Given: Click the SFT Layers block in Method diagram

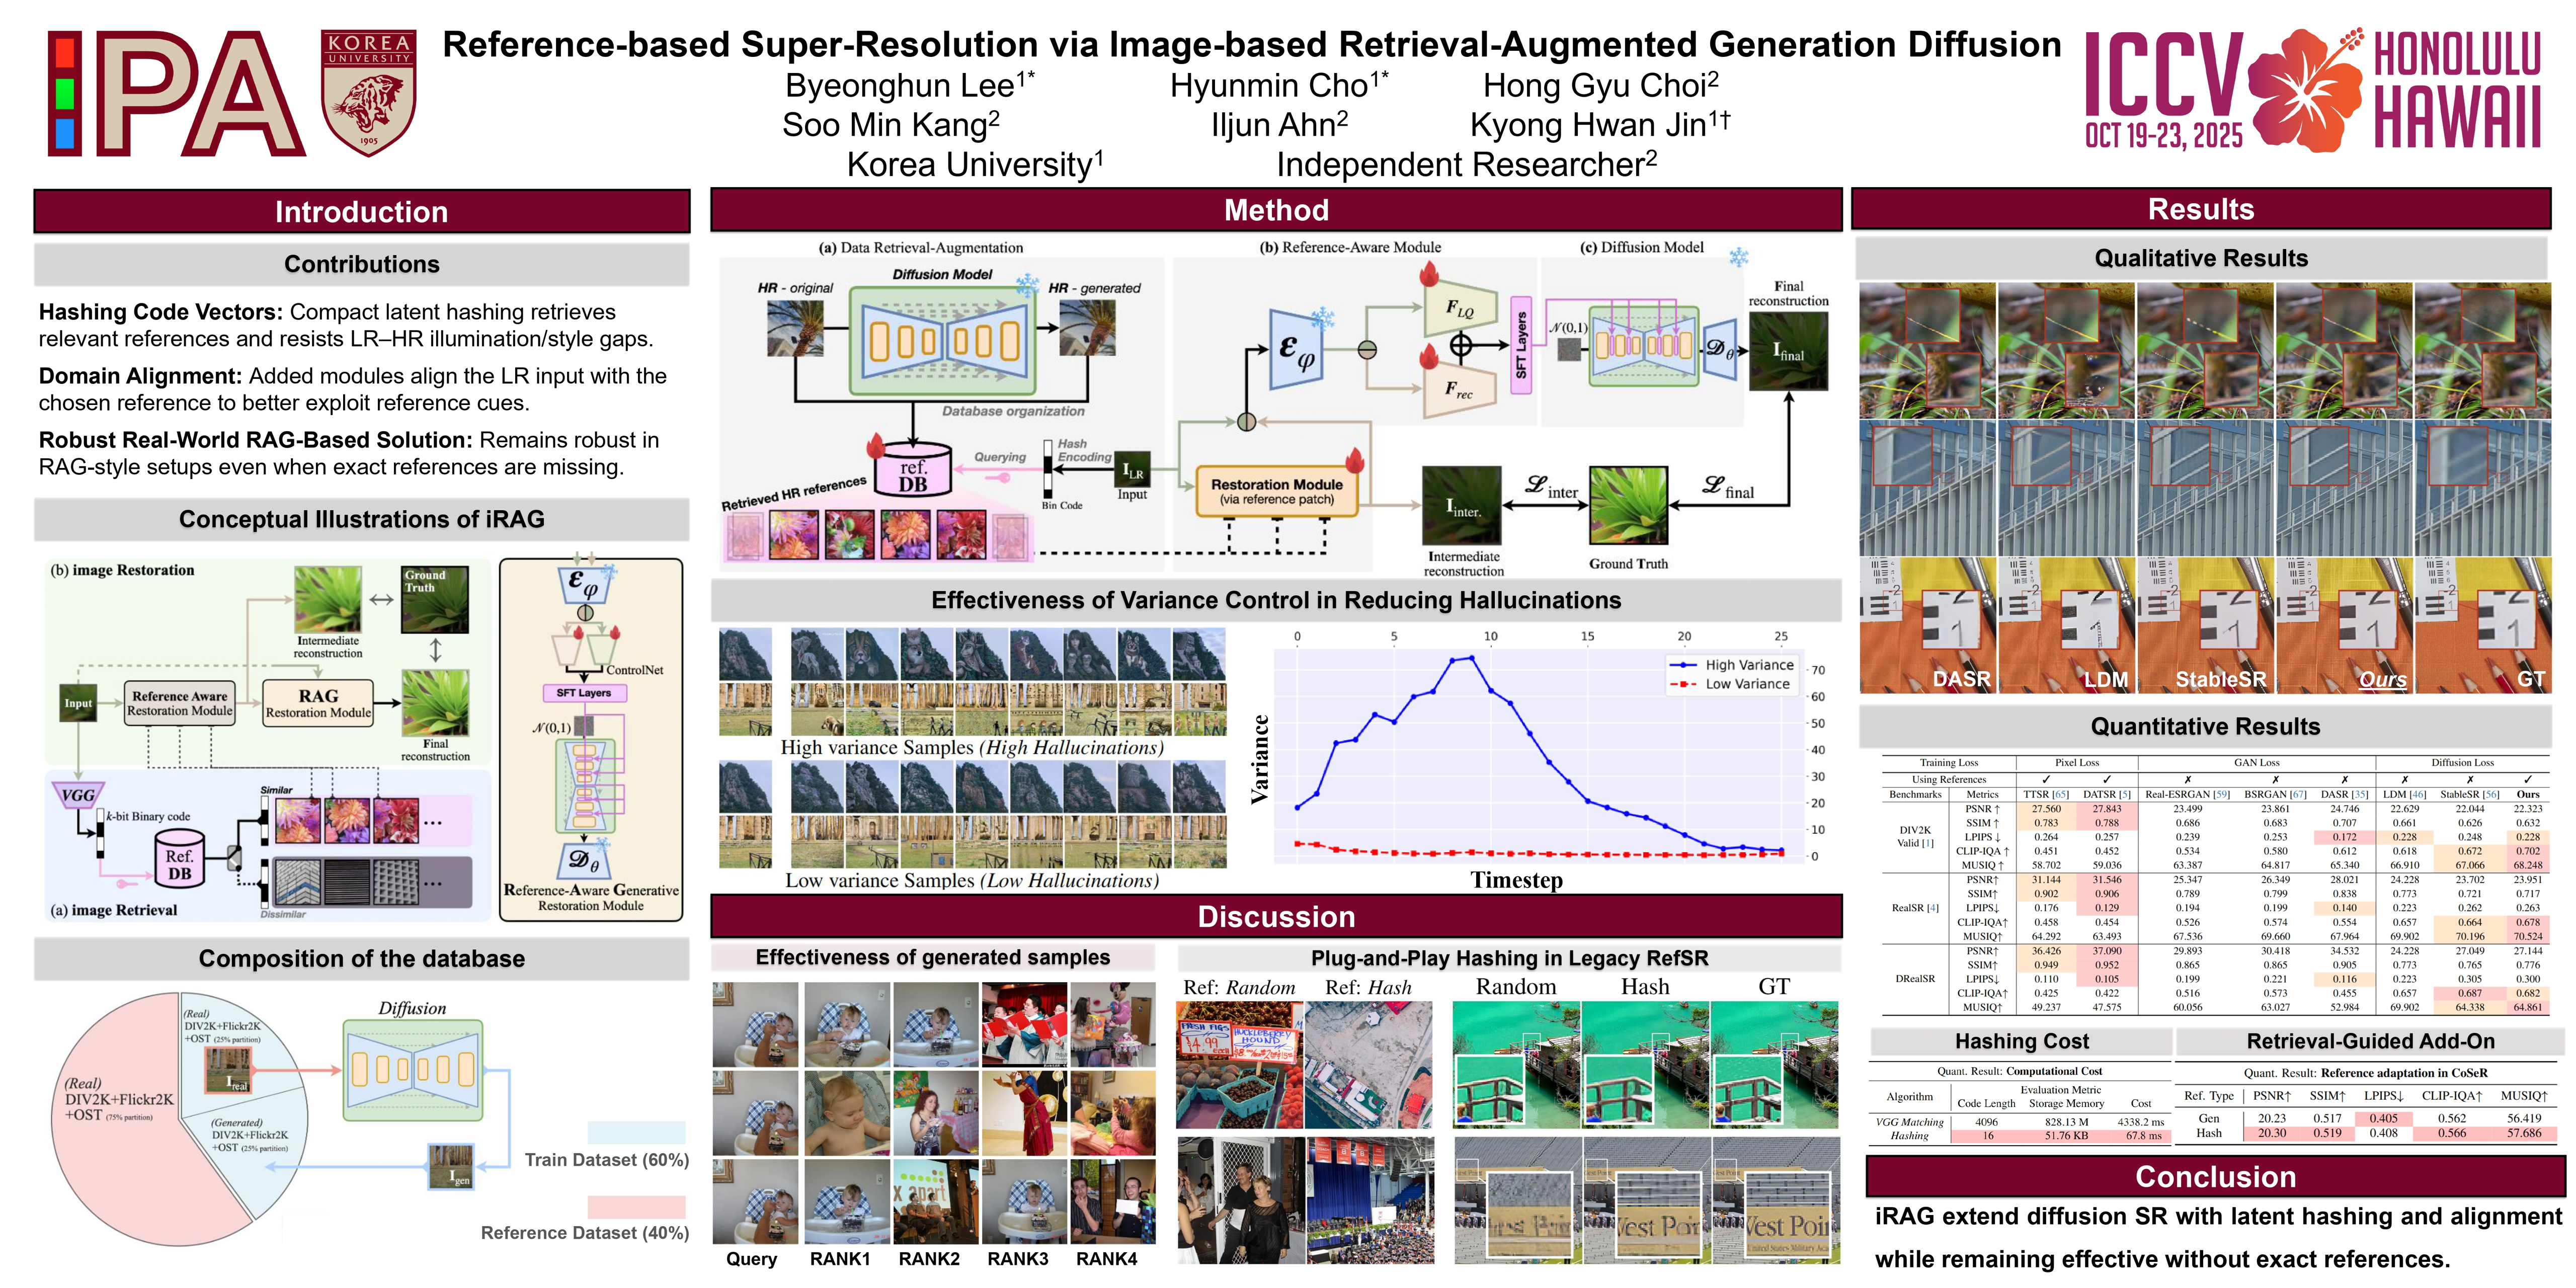Looking at the screenshot, I should pos(1520,344).
